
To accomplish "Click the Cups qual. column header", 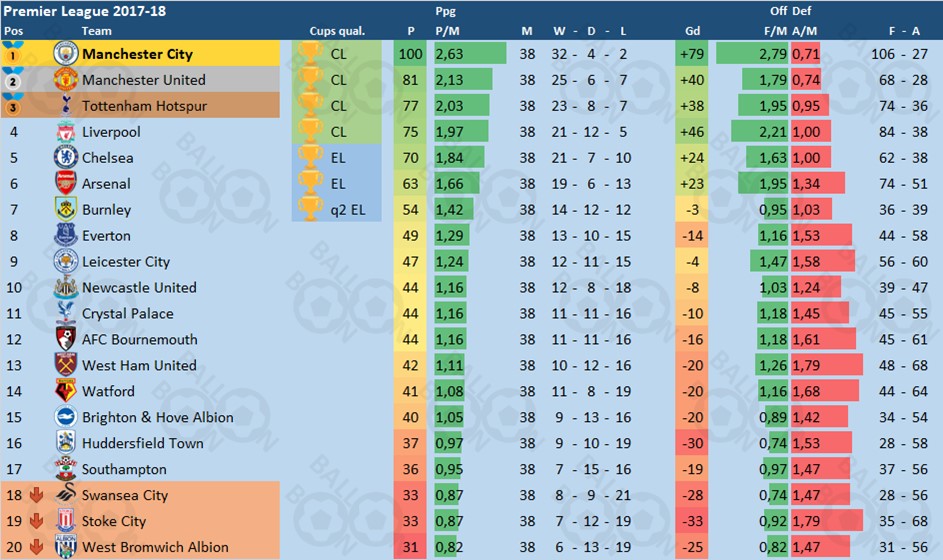I will point(337,31).
